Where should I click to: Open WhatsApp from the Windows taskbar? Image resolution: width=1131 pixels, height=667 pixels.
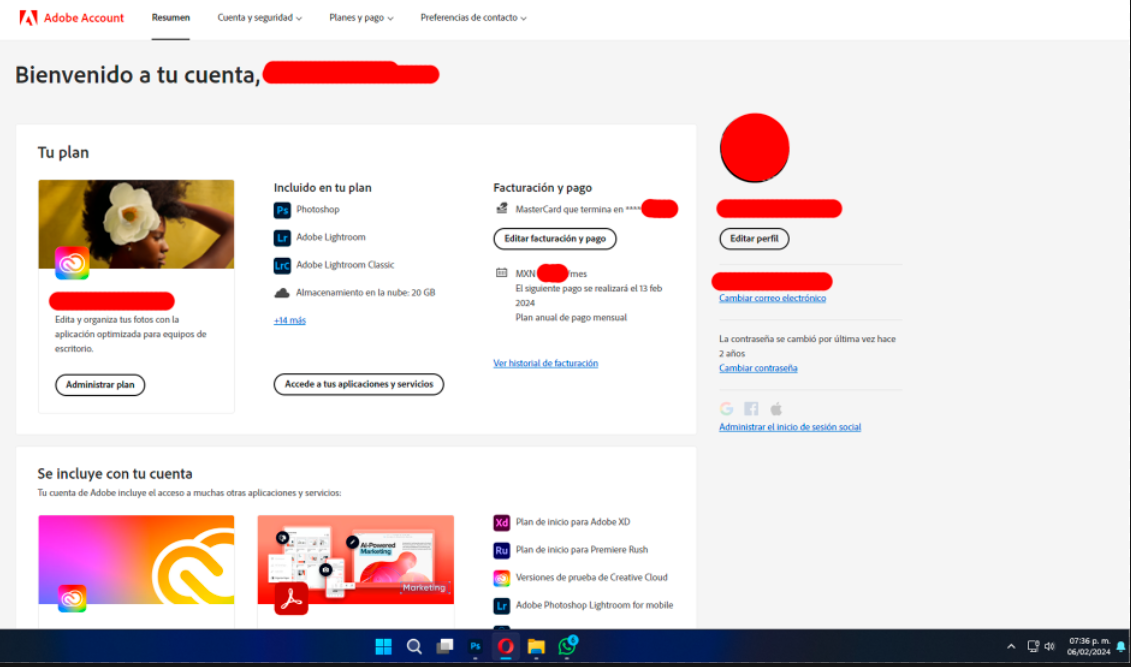567,647
